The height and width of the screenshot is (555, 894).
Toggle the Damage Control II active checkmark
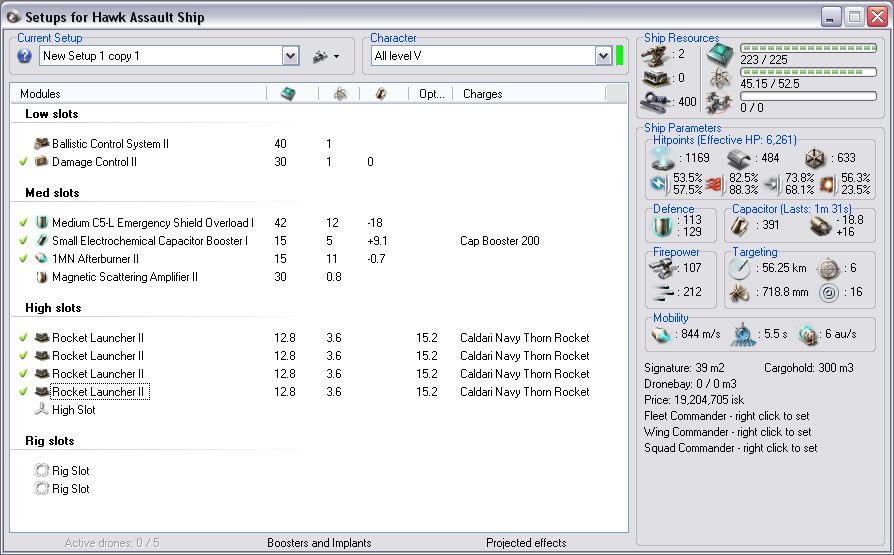23,161
